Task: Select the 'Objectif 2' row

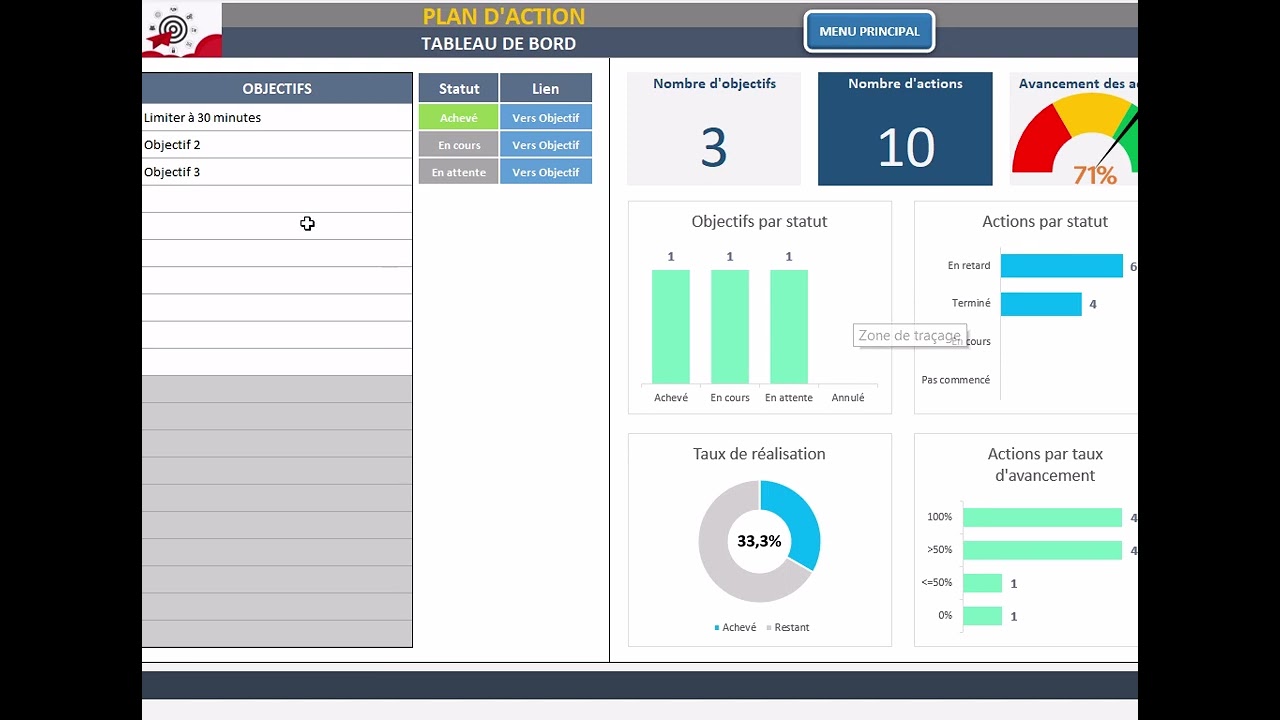Action: [277, 145]
